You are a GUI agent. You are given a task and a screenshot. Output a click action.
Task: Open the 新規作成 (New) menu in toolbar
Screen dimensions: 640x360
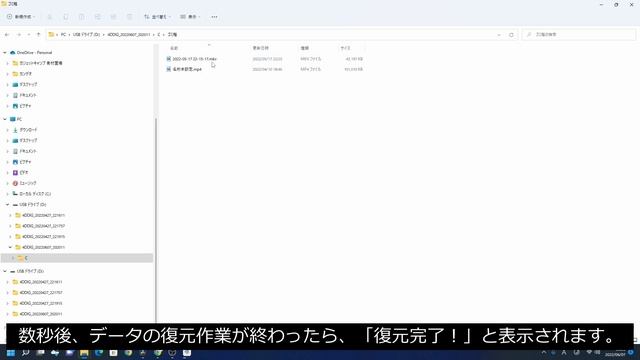[21, 17]
